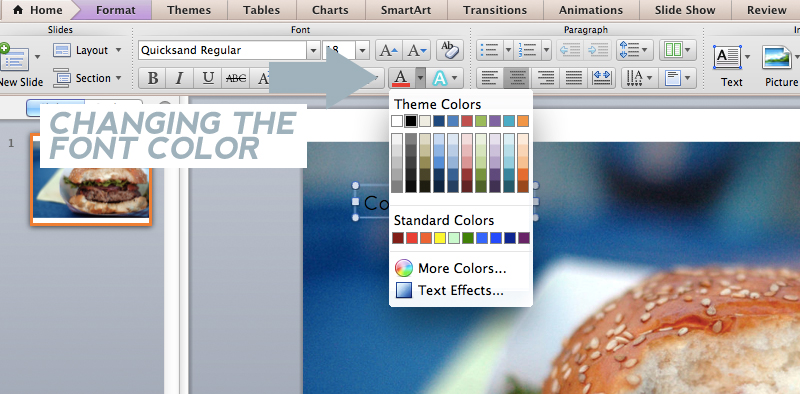This screenshot has width=800, height=394.
Task: Toggle Italic formatting
Action: pos(179,78)
